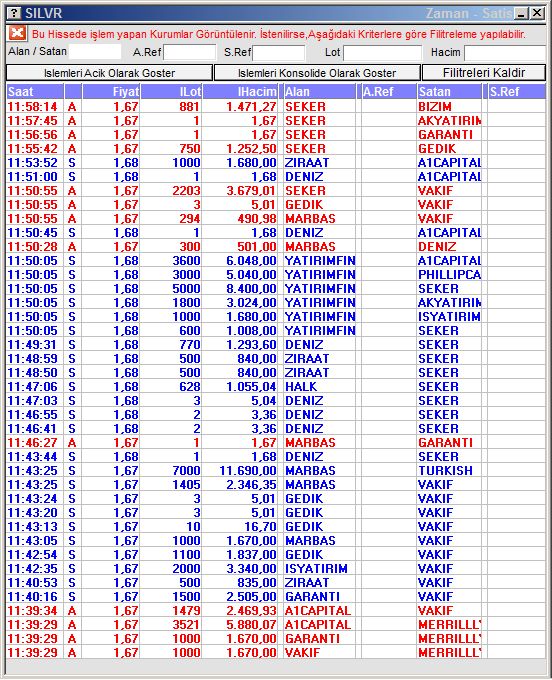Click the Alan / Satan filter field
This screenshot has height=680, width=552.
[95, 52]
